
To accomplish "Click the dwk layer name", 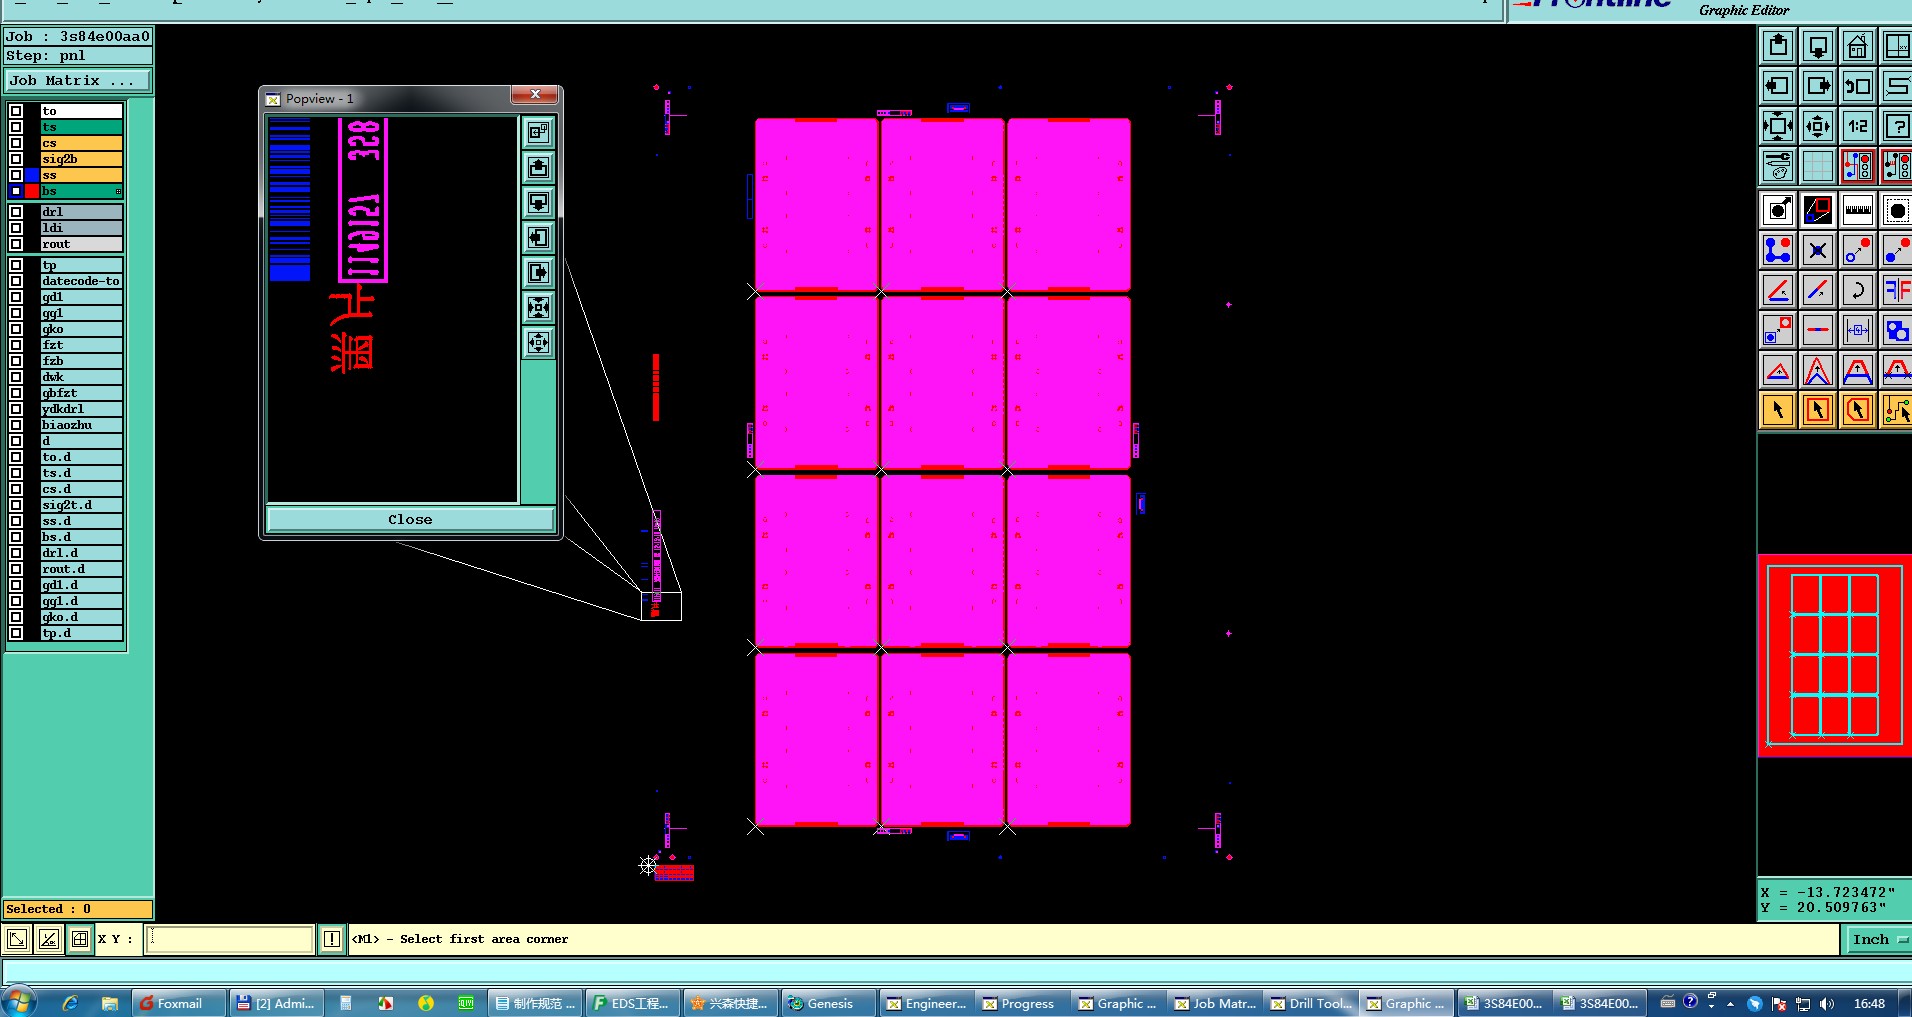I will (81, 377).
